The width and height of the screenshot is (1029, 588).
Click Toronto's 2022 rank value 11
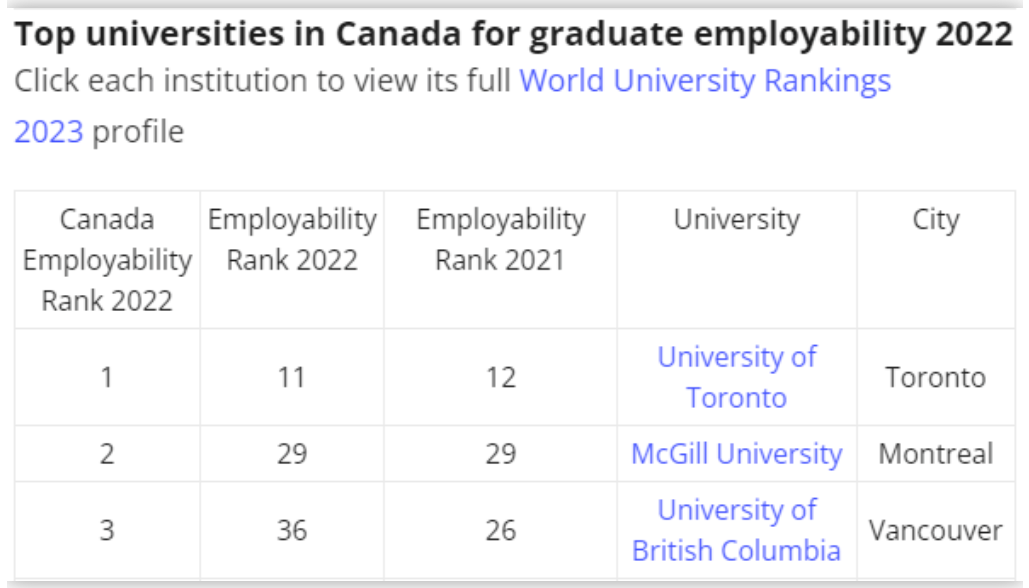click(292, 378)
